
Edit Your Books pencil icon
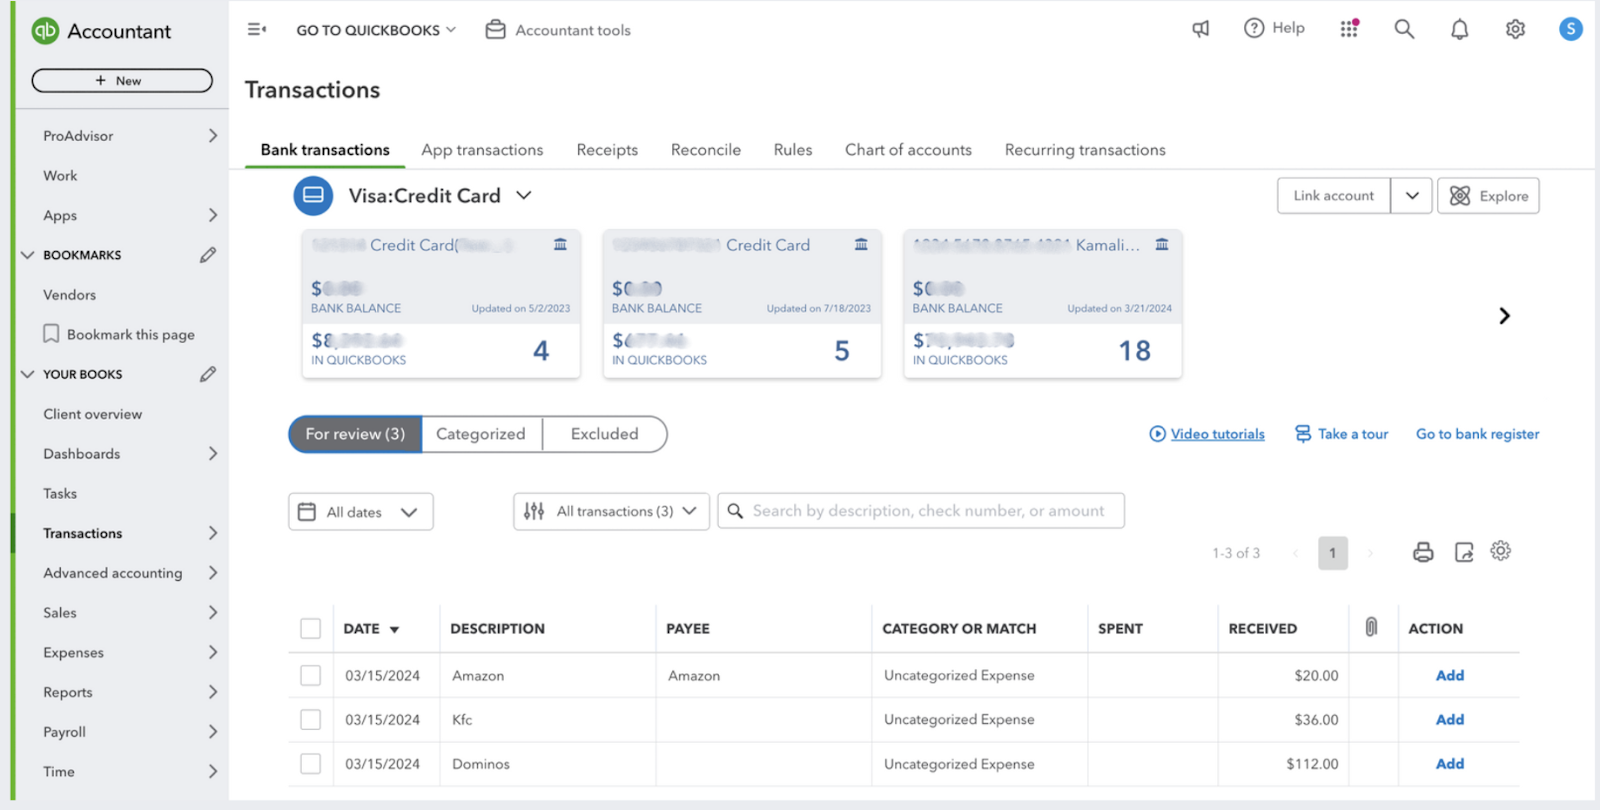click(207, 374)
